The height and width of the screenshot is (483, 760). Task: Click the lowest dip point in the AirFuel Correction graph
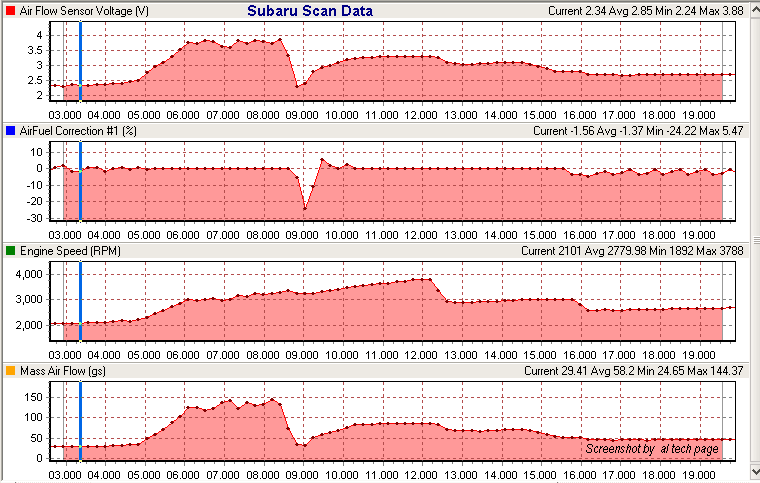click(305, 208)
